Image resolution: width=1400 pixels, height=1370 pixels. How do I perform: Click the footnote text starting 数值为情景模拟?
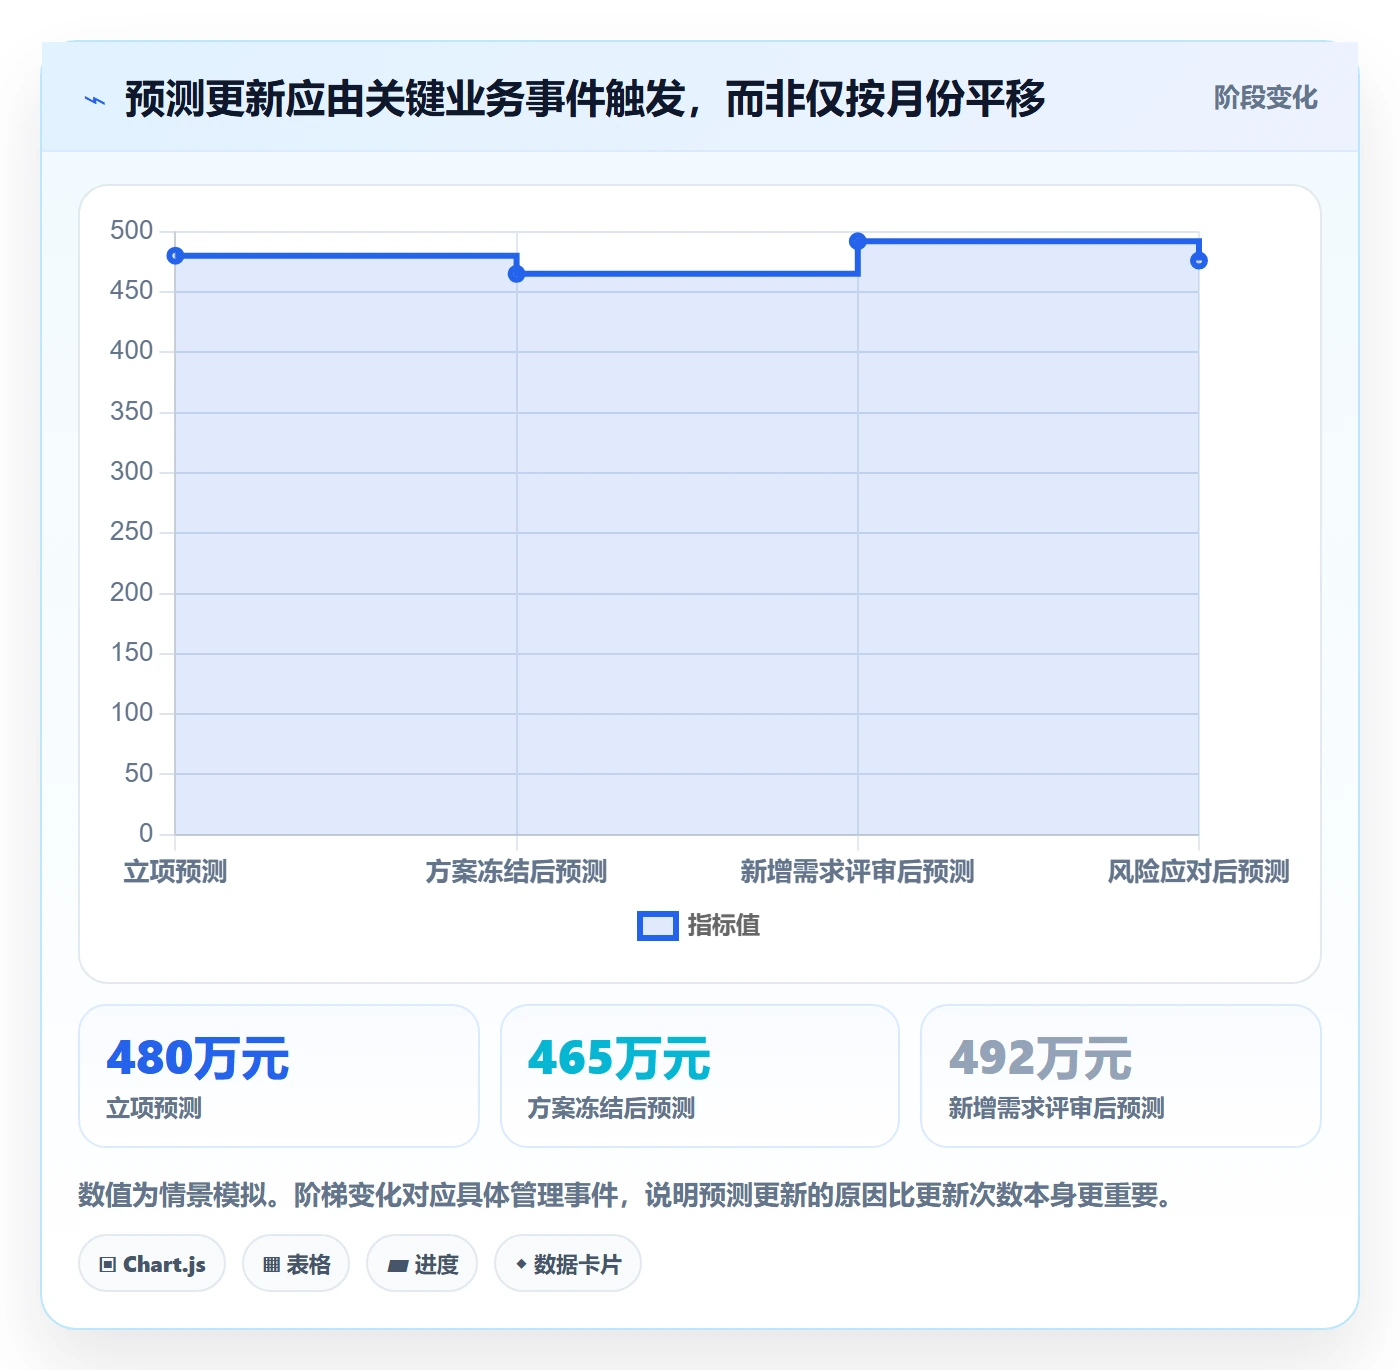626,1195
